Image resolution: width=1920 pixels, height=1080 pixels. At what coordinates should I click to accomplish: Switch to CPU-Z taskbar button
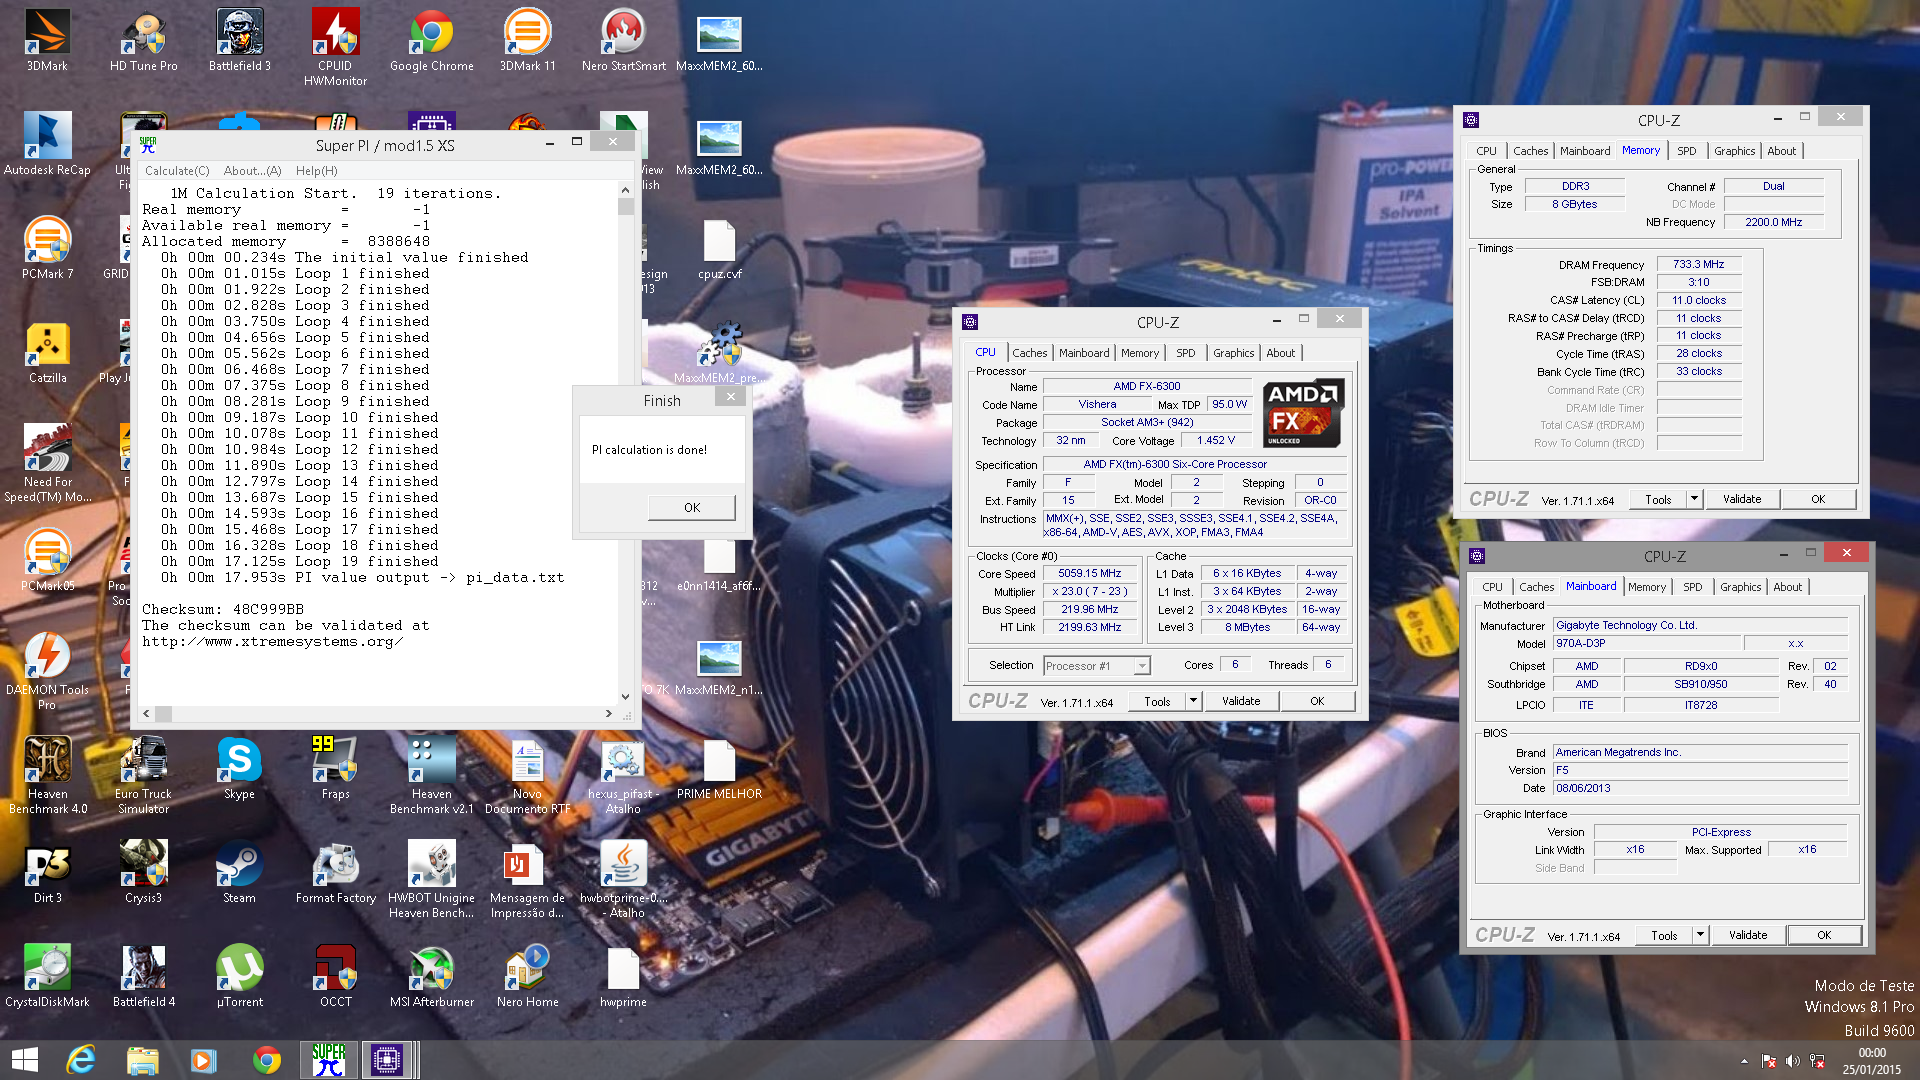(x=388, y=1060)
